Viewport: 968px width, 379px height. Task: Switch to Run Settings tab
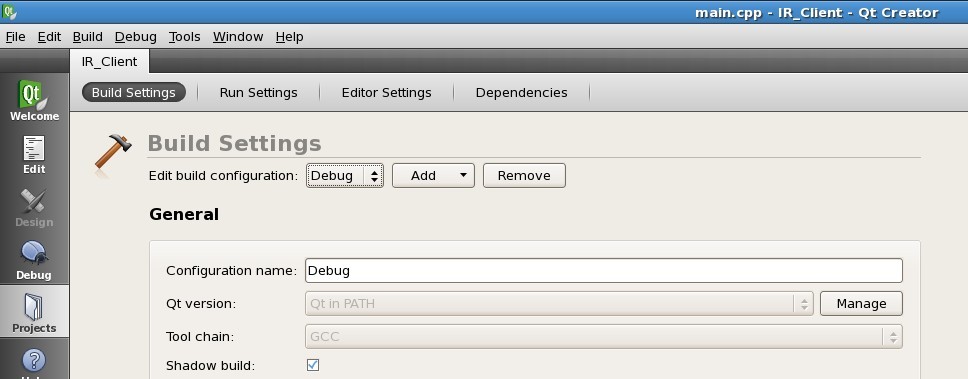[259, 93]
